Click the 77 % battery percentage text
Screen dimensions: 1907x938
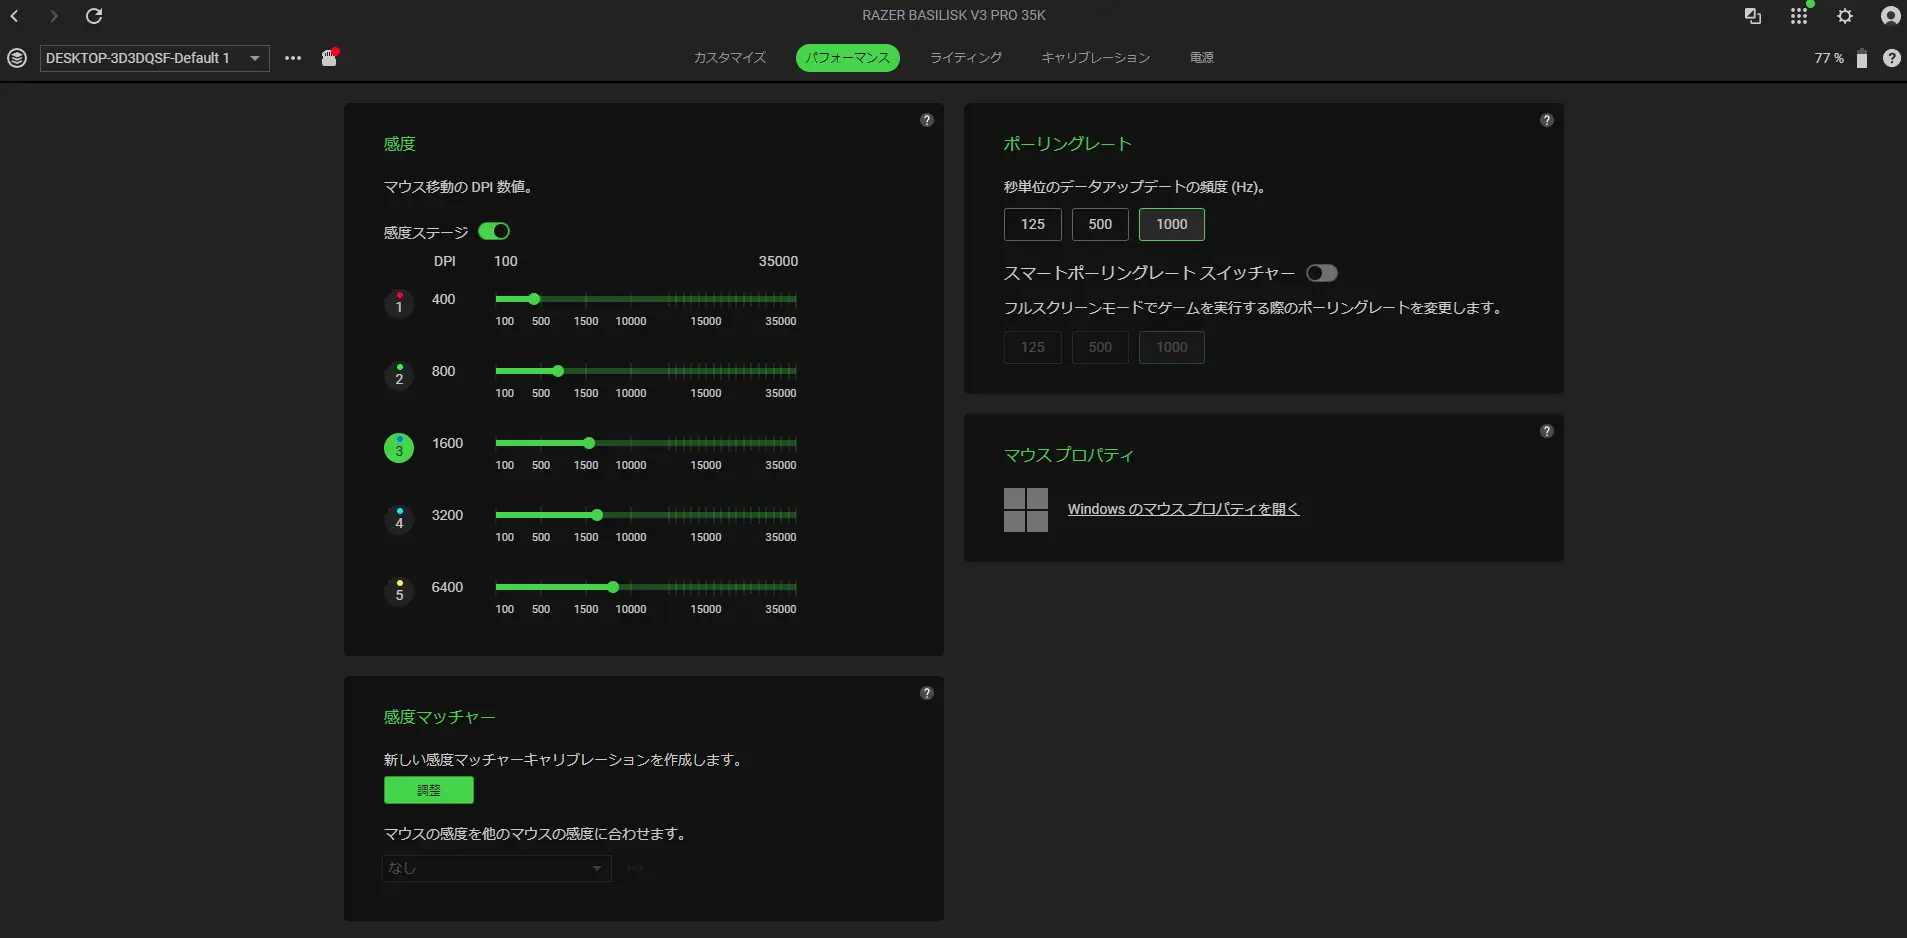click(1829, 58)
